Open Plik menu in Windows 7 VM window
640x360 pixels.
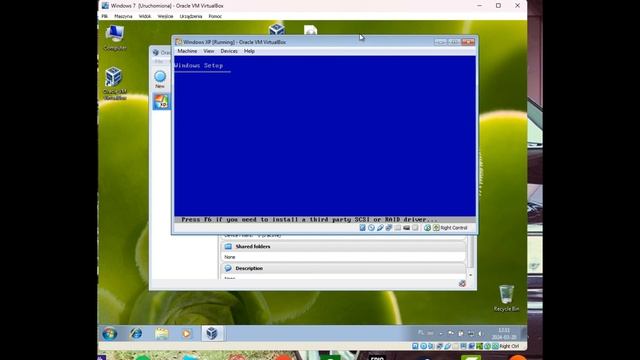pyautogui.click(x=104, y=16)
